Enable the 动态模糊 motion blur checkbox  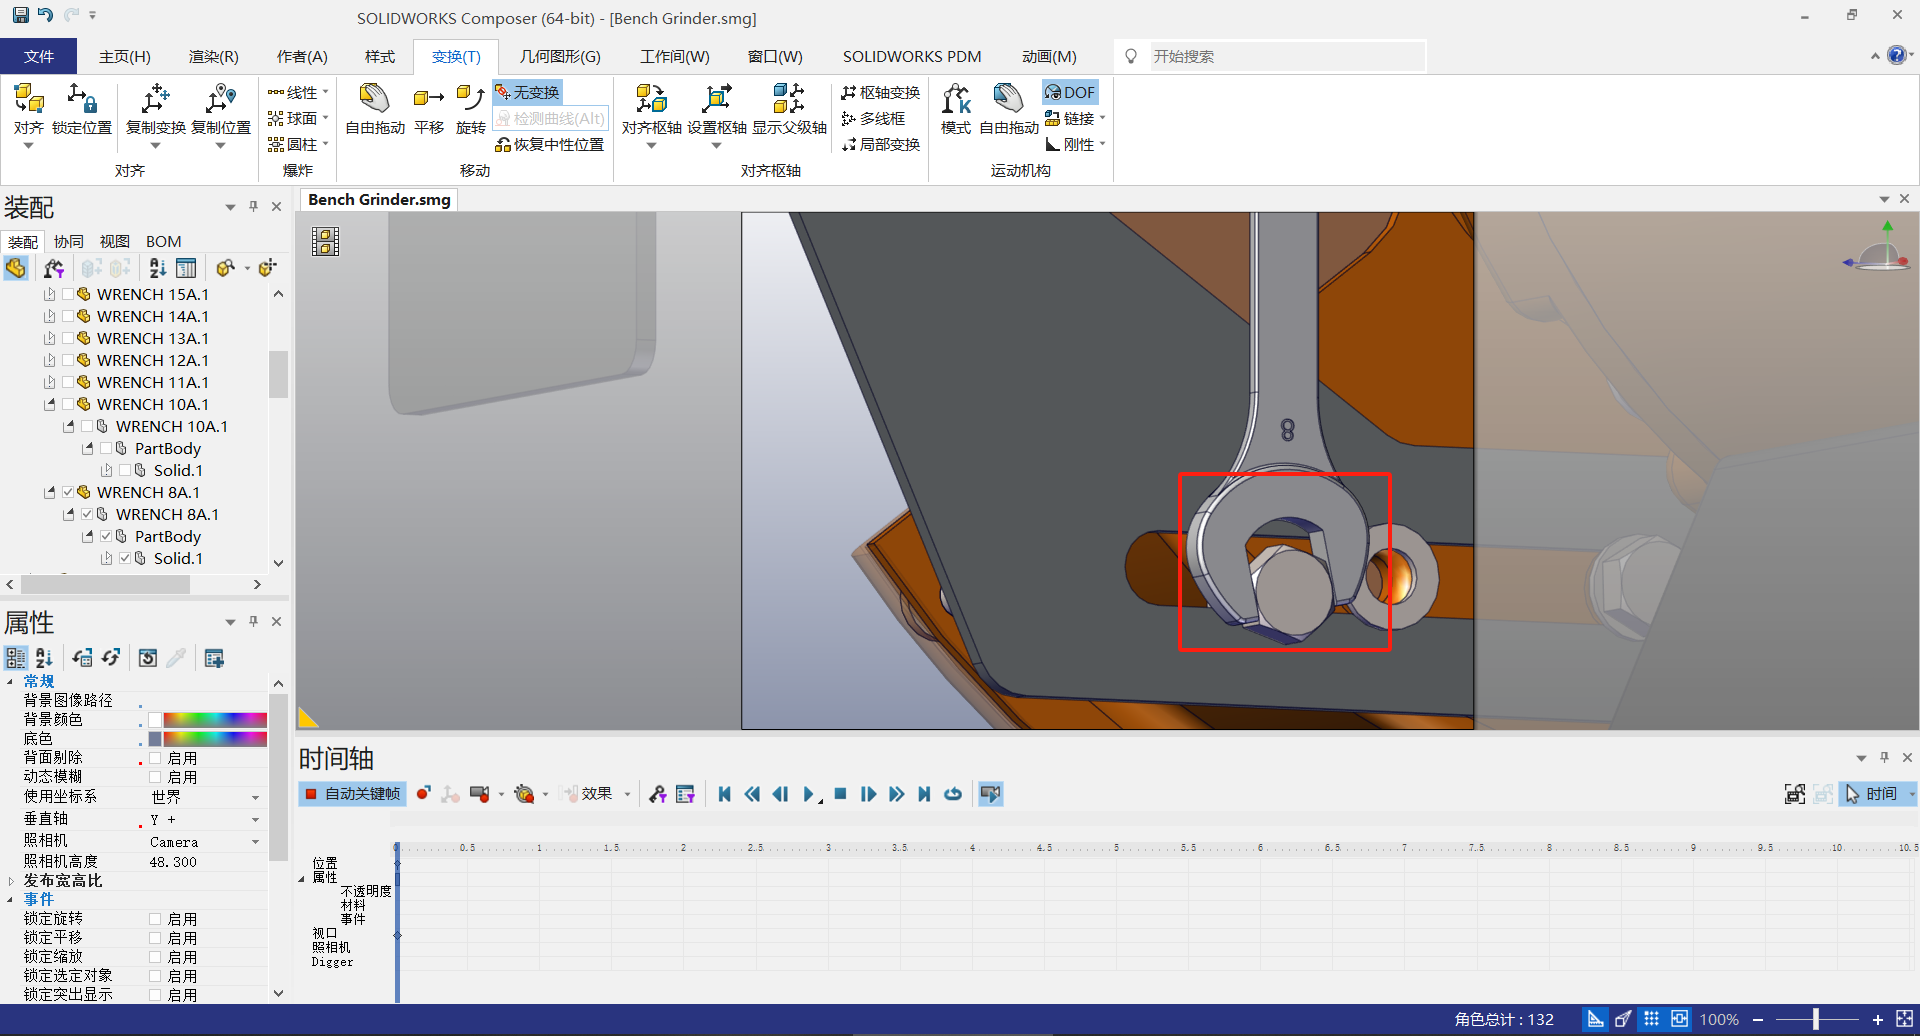point(155,777)
